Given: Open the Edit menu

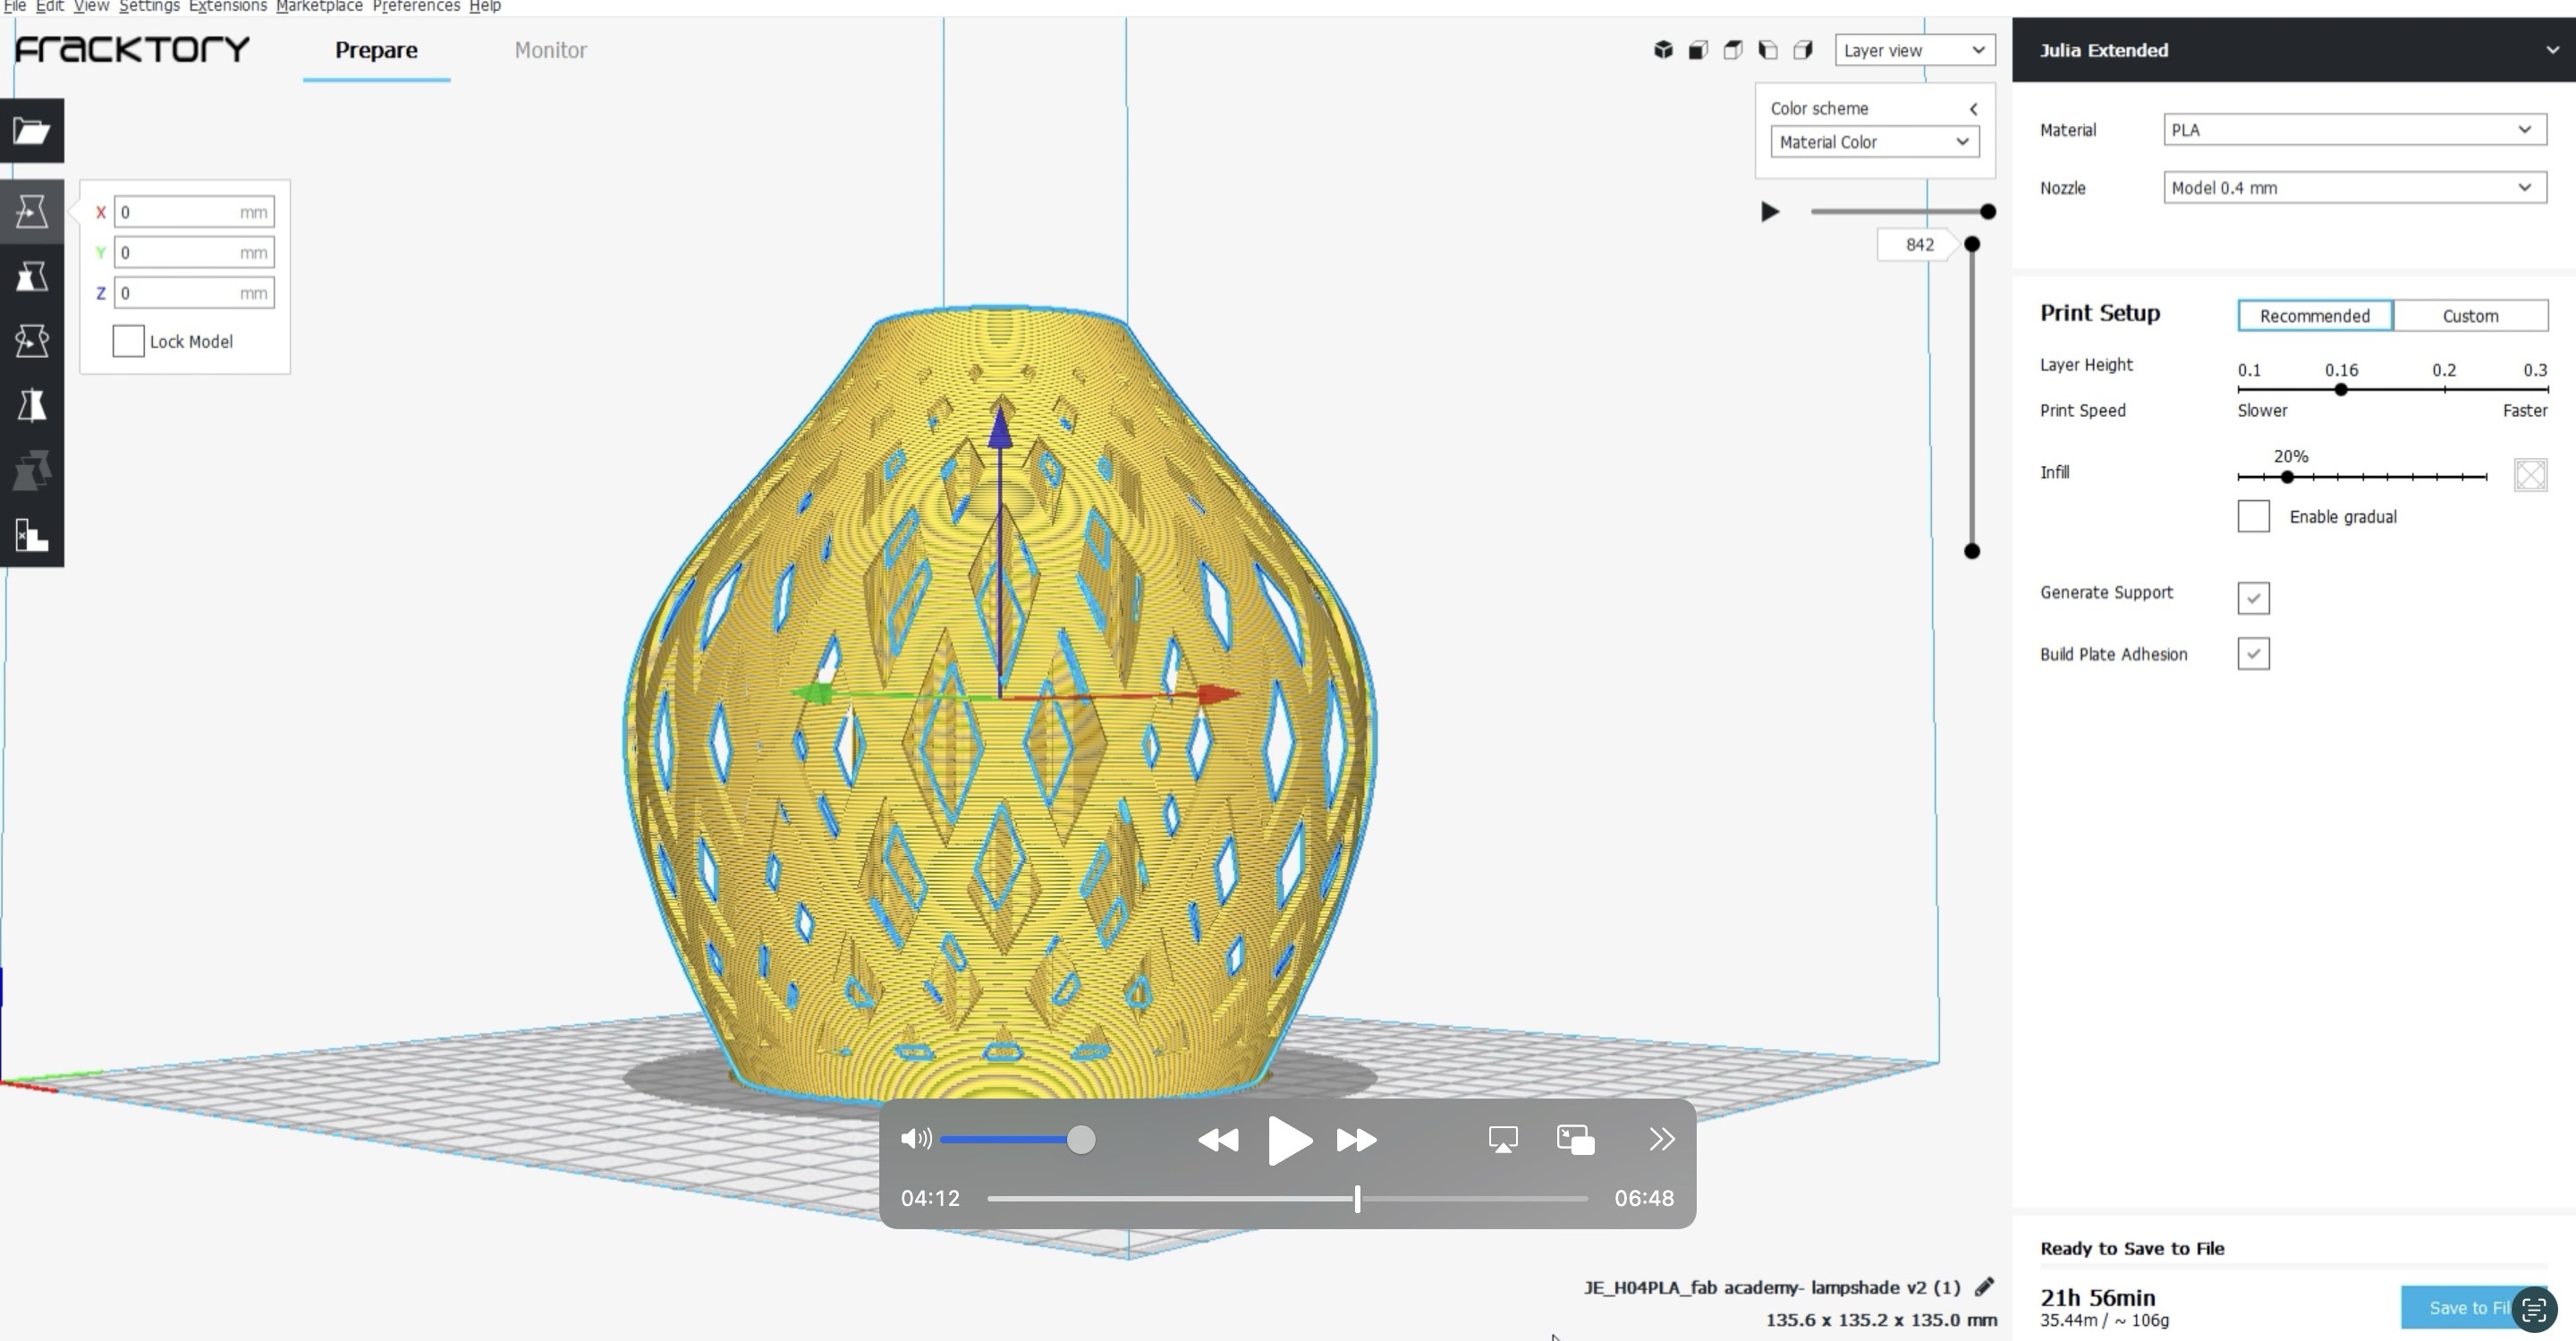Looking at the screenshot, I should tap(50, 6).
